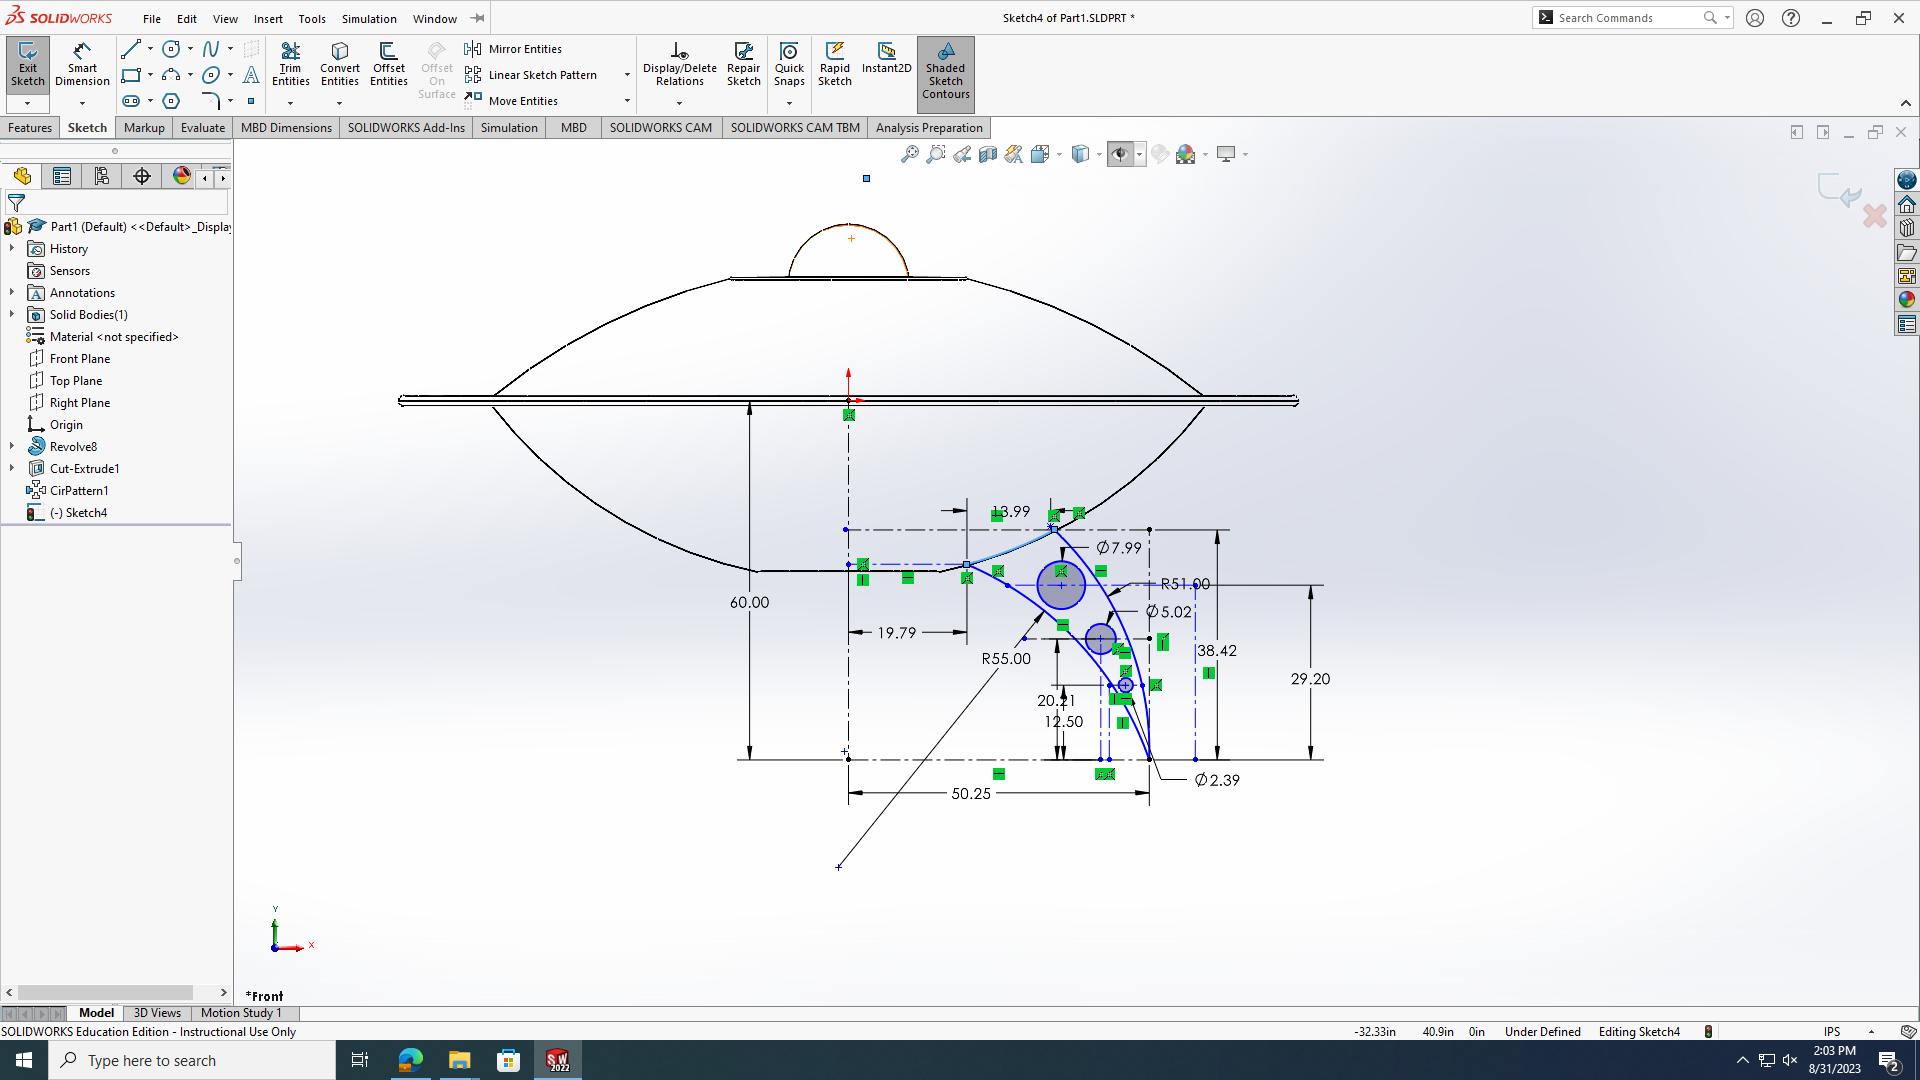
Task: Open the Tools menu
Action: [x=312, y=18]
